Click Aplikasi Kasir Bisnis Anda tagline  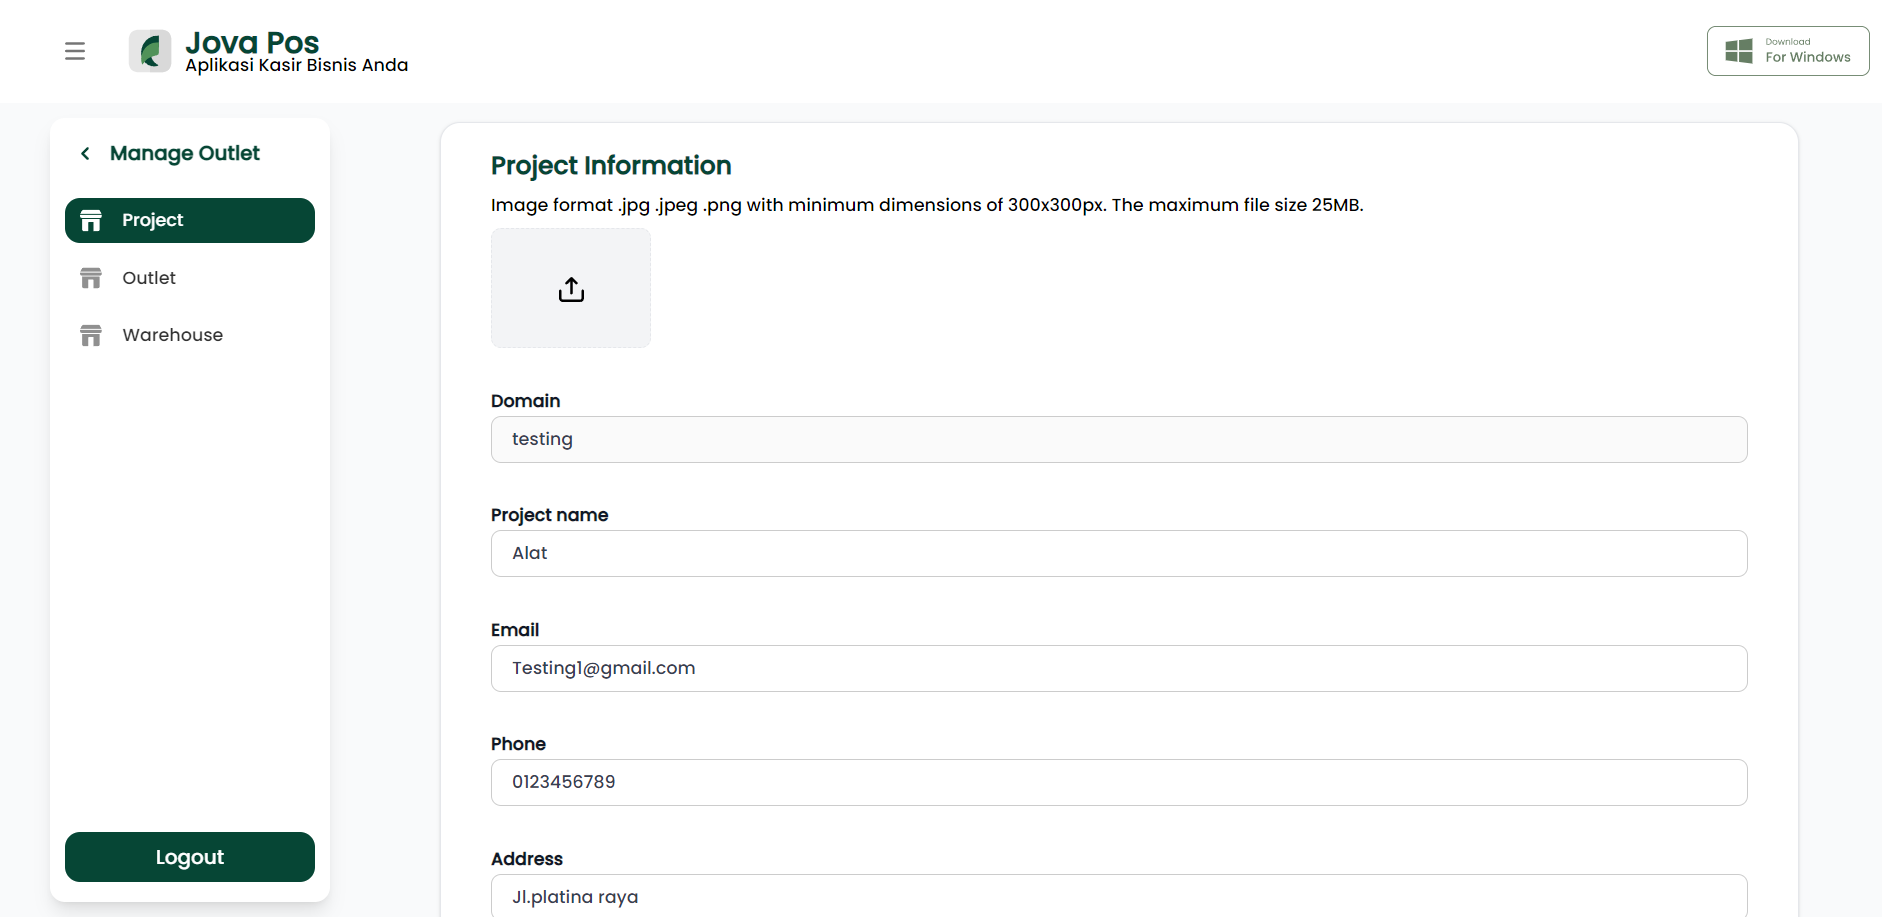[x=297, y=65]
